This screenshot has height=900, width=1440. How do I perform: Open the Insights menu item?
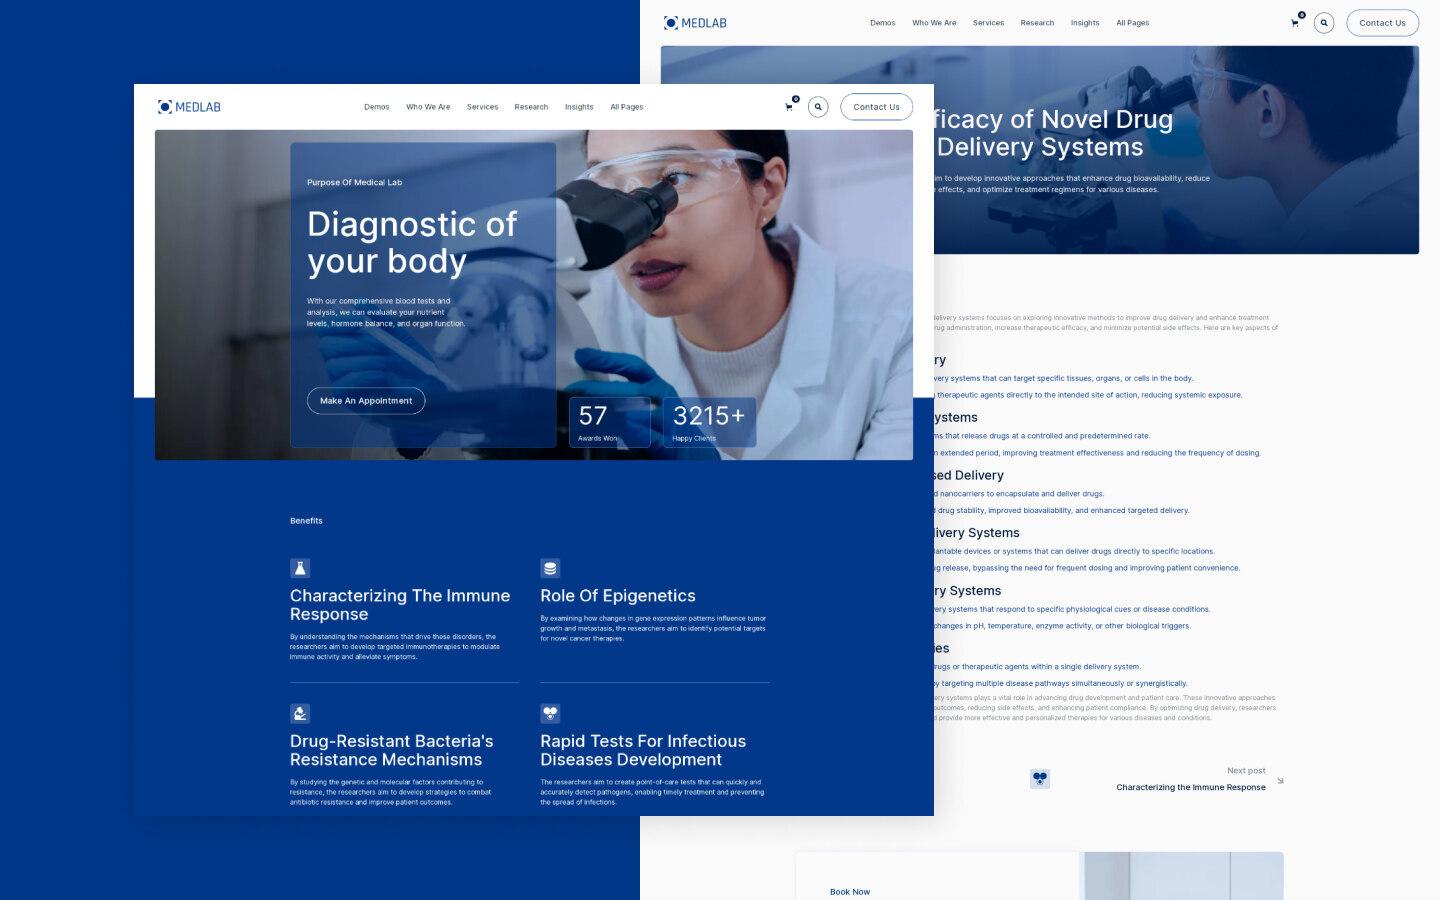[579, 107]
